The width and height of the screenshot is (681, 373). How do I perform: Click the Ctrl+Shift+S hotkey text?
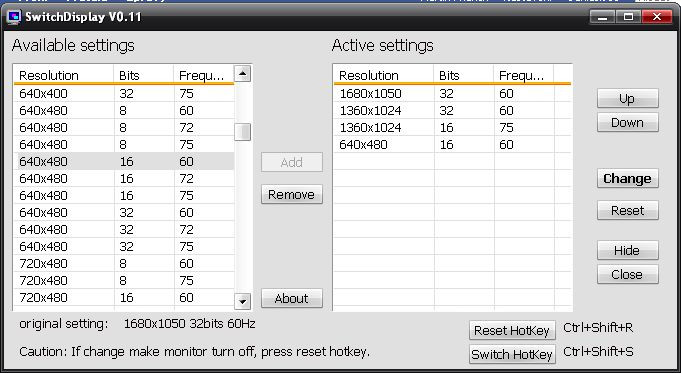tap(598, 351)
